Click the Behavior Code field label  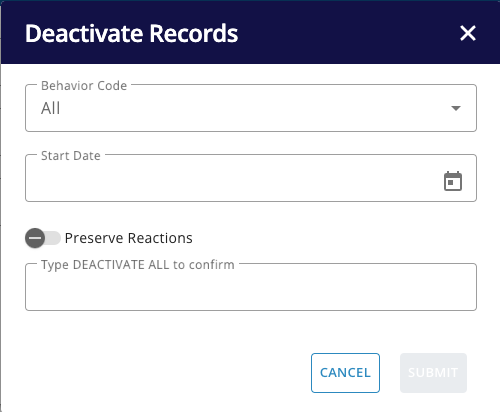click(x=84, y=86)
